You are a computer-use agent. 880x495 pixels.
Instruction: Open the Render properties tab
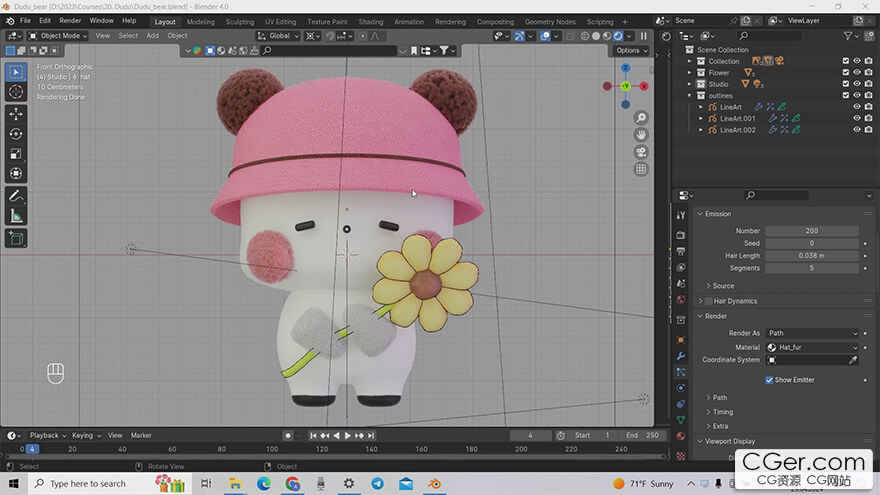[681, 235]
